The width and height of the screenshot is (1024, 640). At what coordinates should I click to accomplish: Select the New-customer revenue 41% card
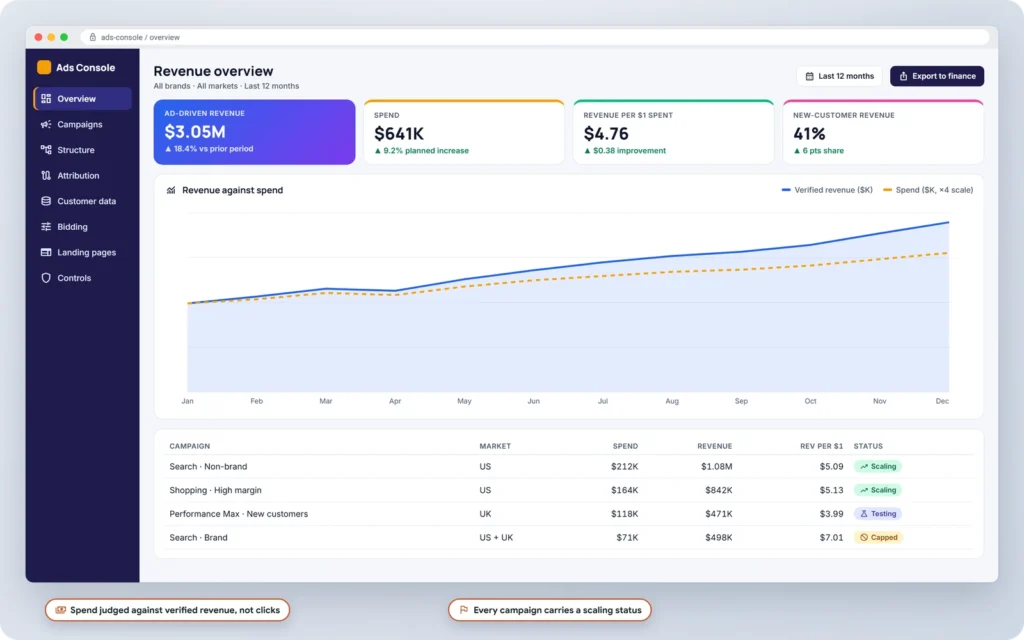[883, 132]
